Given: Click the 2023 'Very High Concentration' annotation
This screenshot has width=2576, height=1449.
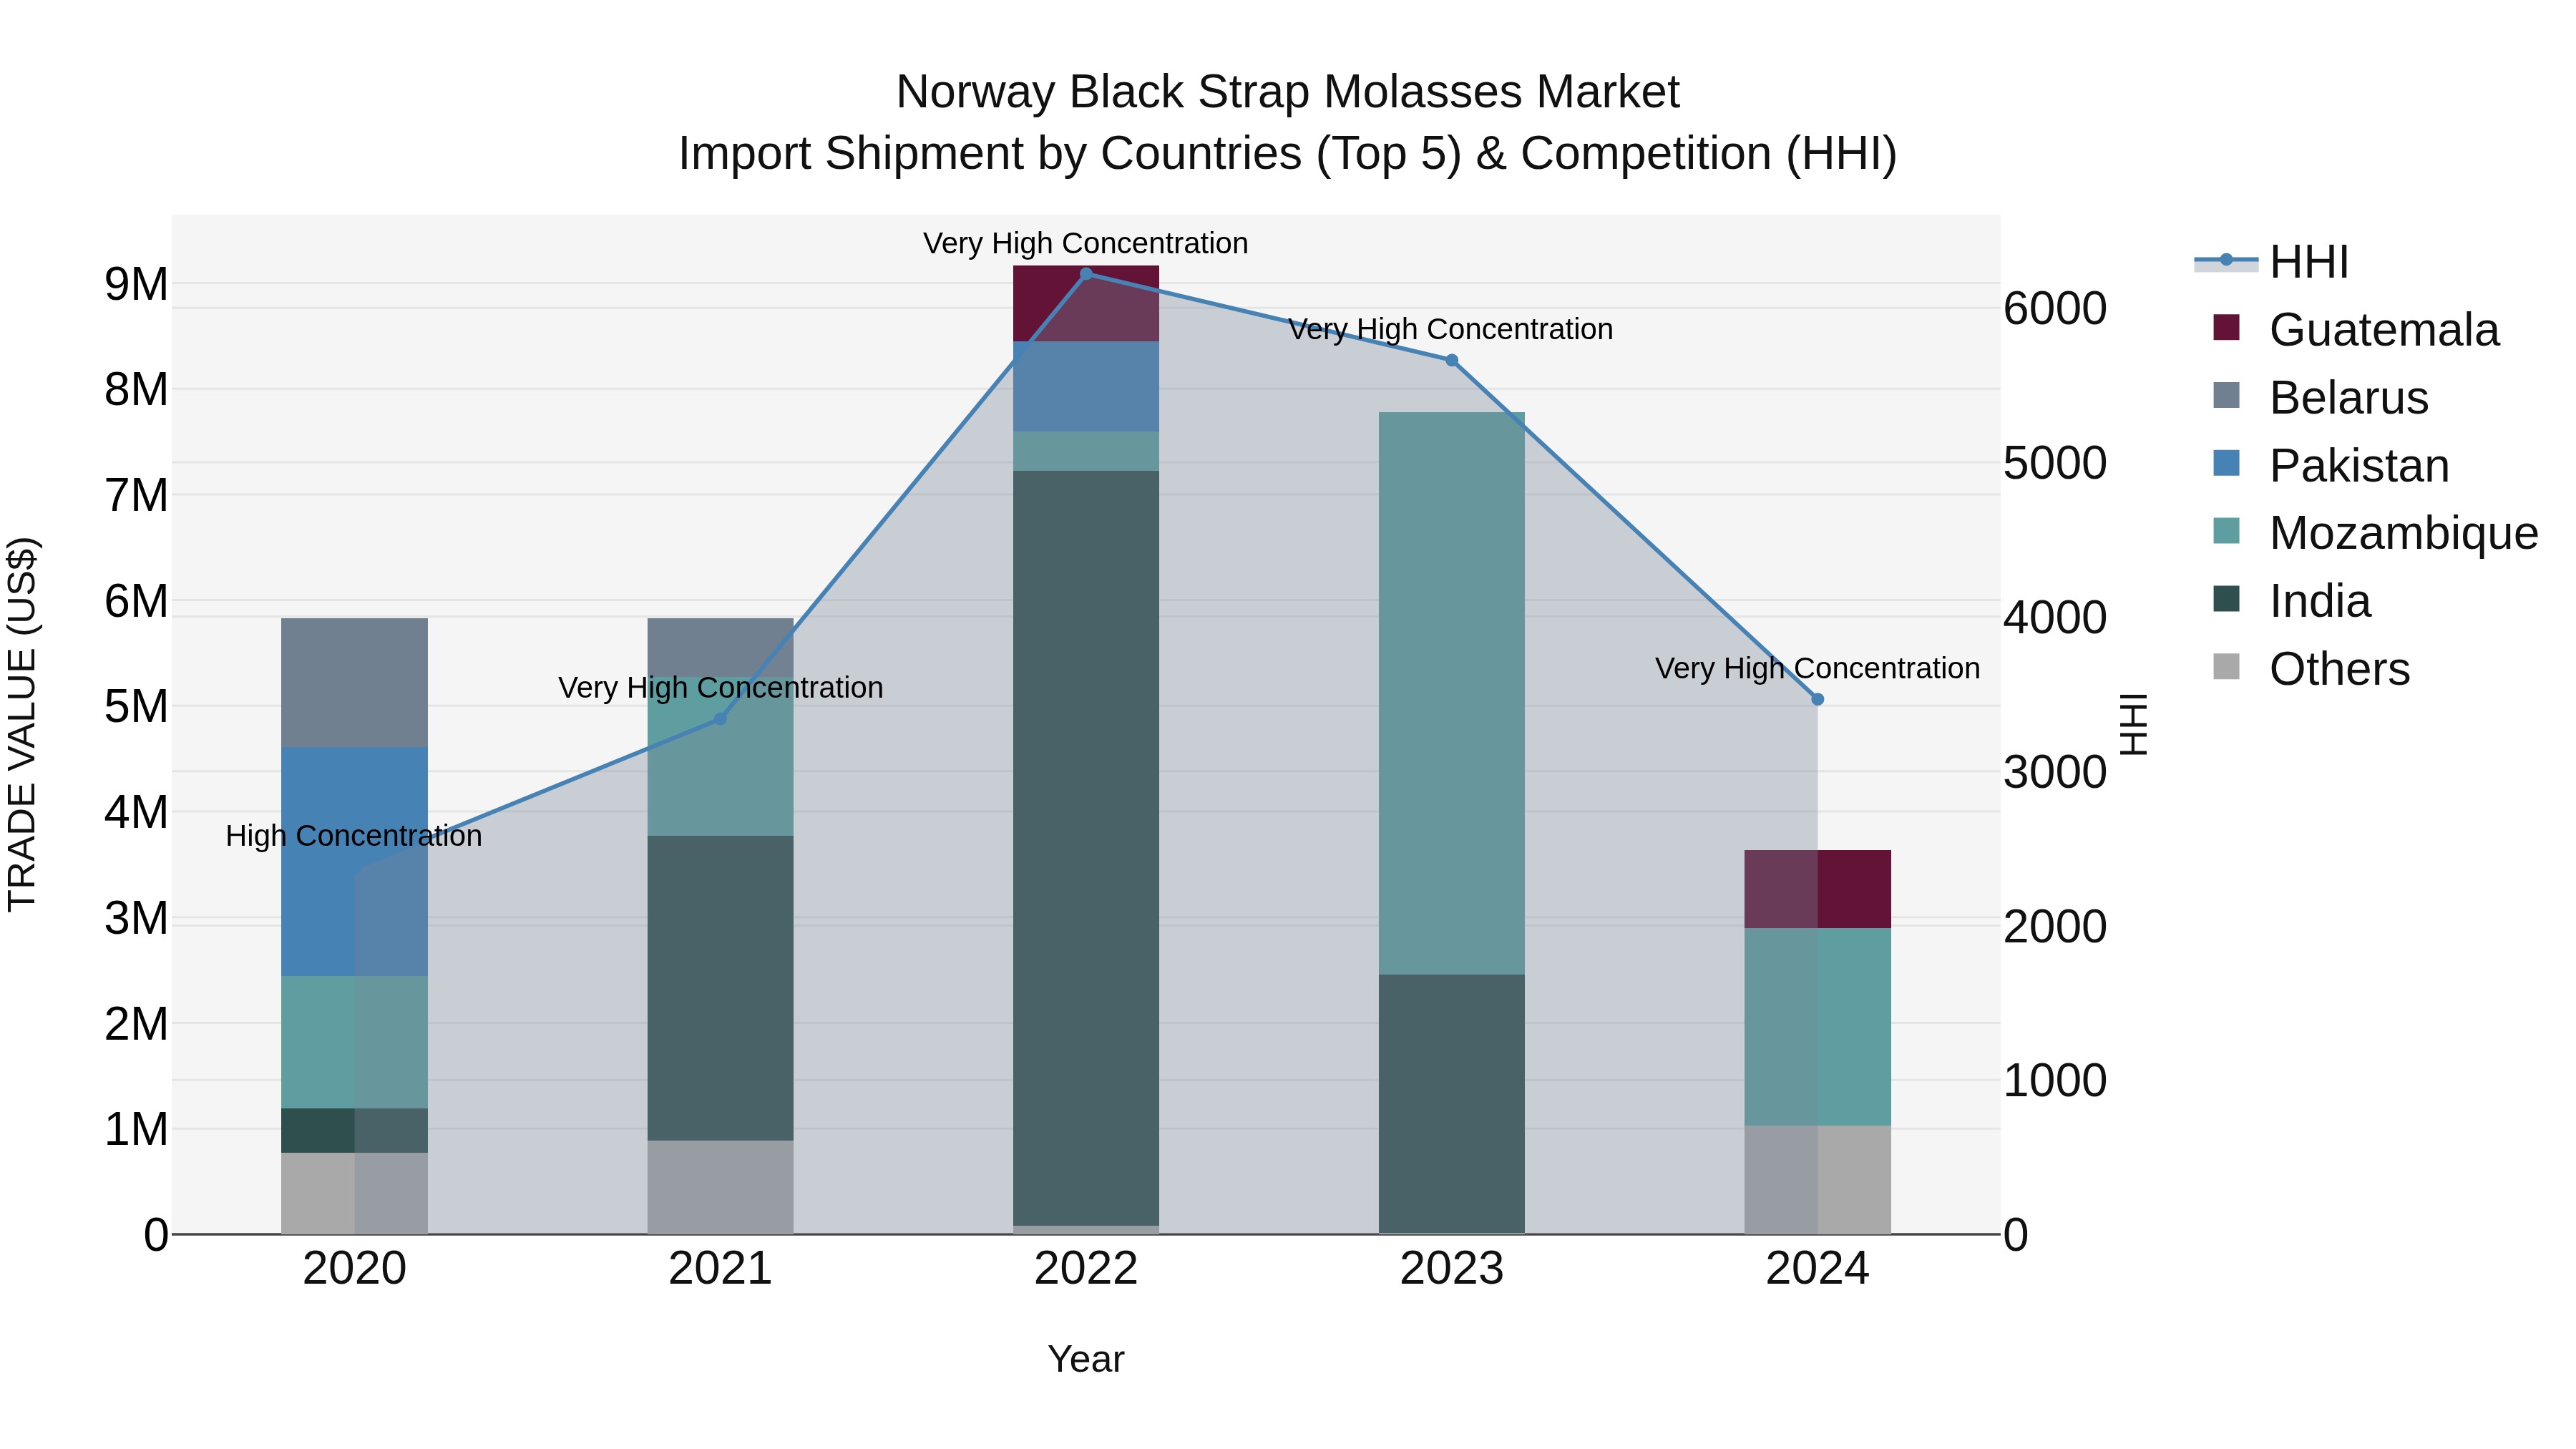Looking at the screenshot, I should coord(1451,329).
